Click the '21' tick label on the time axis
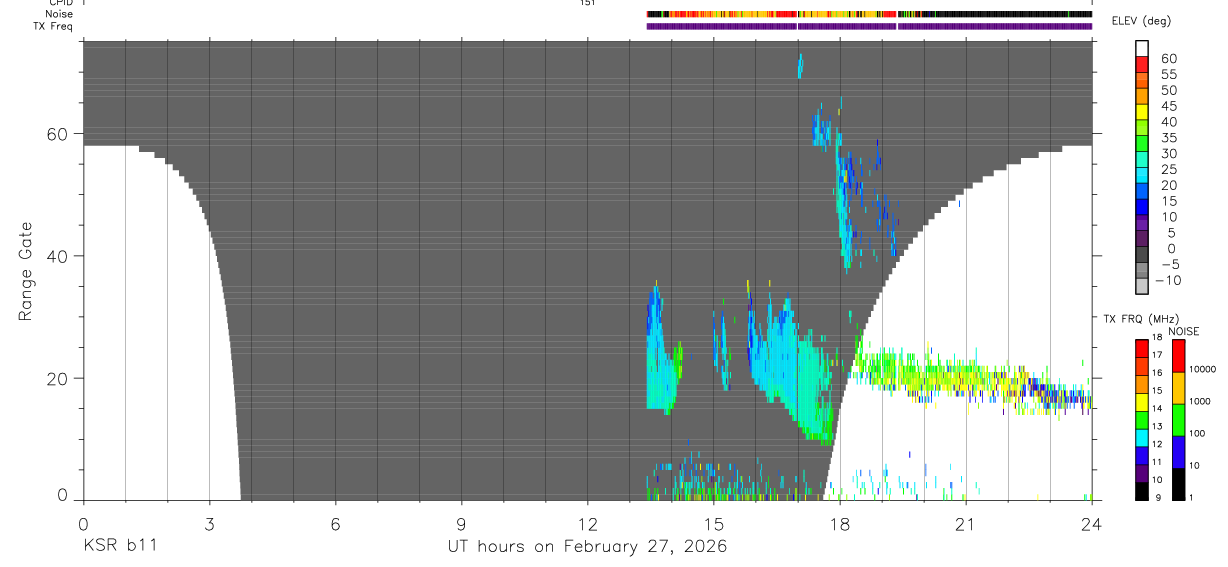Image resolution: width=1228 pixels, height=567 pixels. pos(965,523)
